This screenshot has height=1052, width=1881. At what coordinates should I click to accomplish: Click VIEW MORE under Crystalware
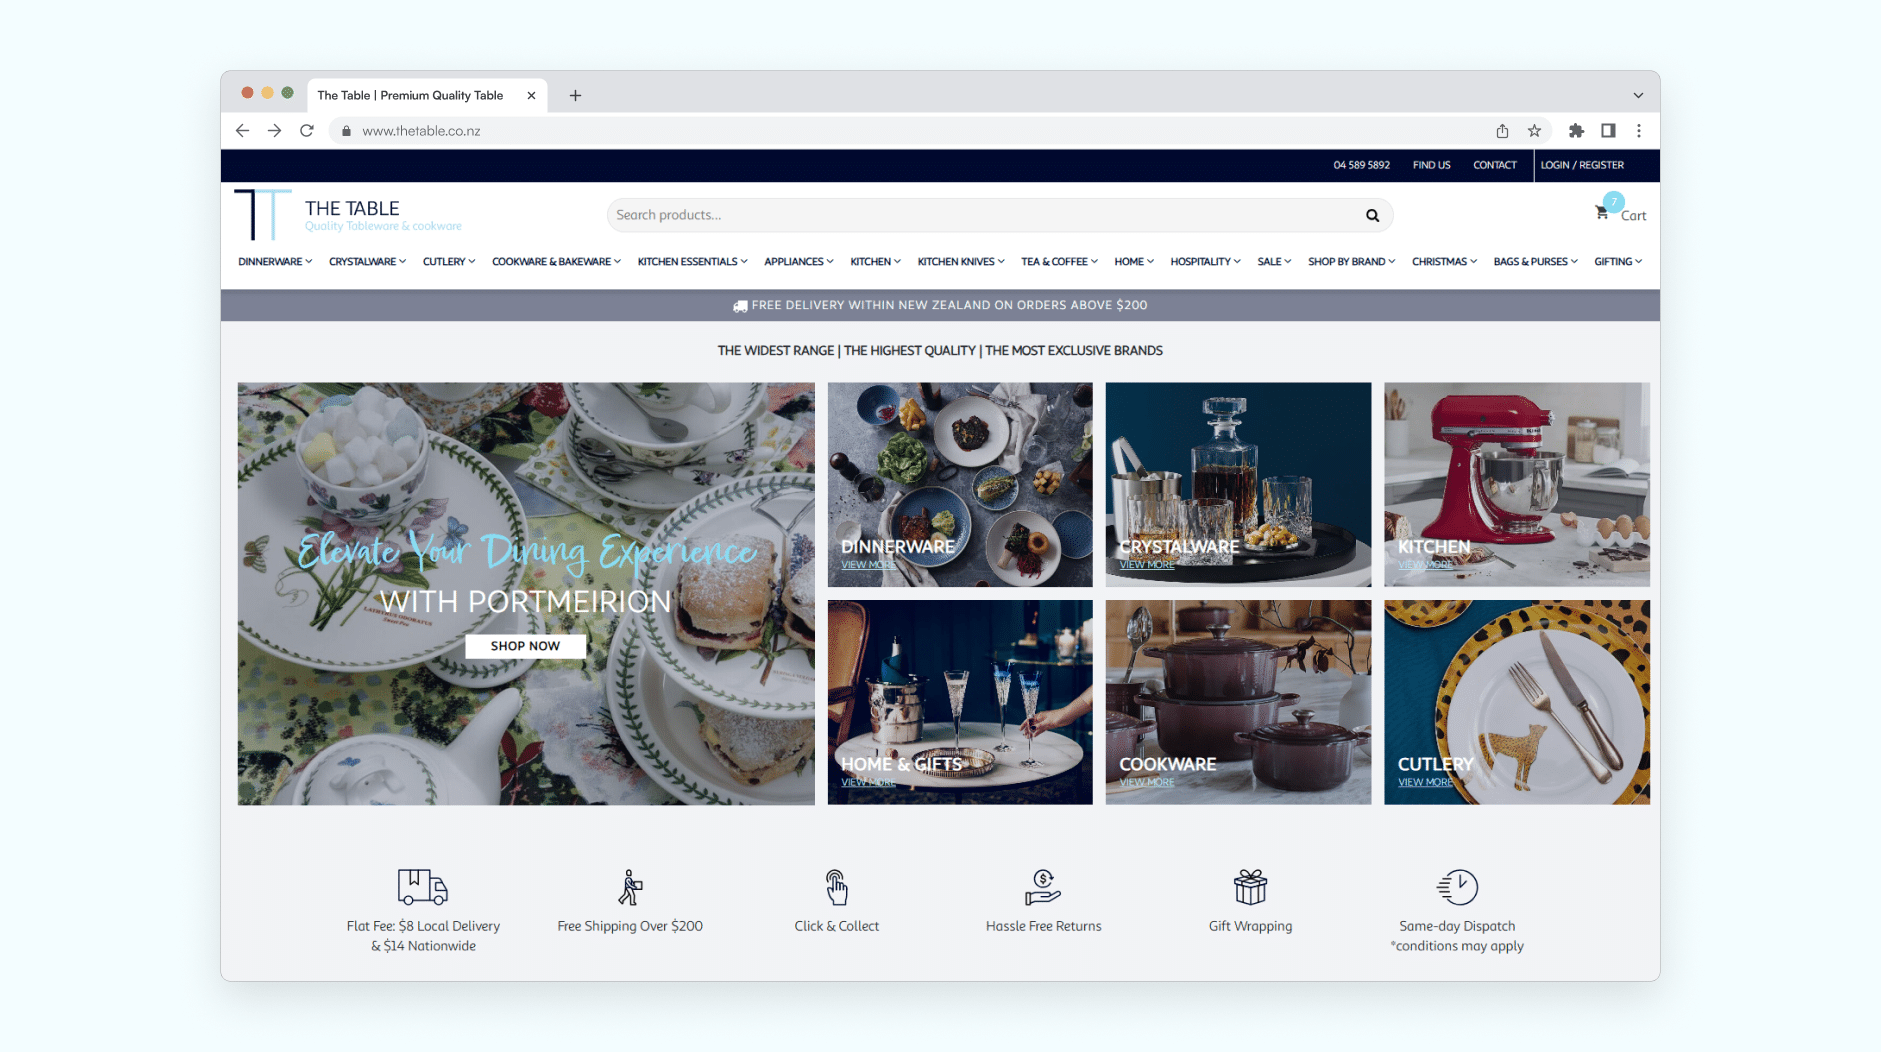pyautogui.click(x=1147, y=565)
